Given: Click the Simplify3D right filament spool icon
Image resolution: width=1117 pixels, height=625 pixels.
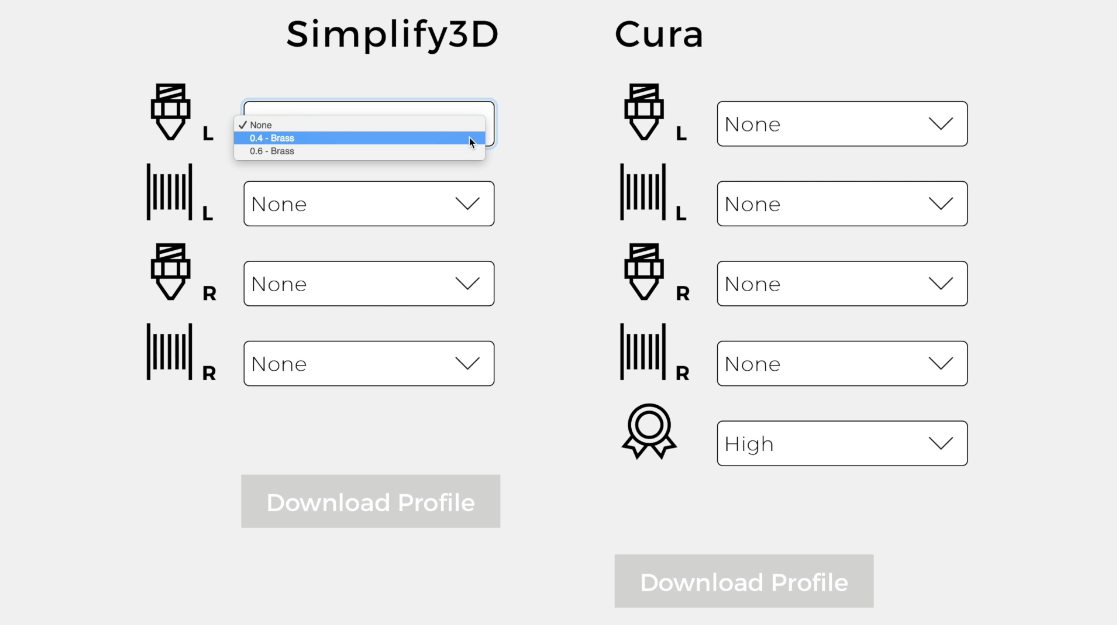Looking at the screenshot, I should [x=170, y=351].
